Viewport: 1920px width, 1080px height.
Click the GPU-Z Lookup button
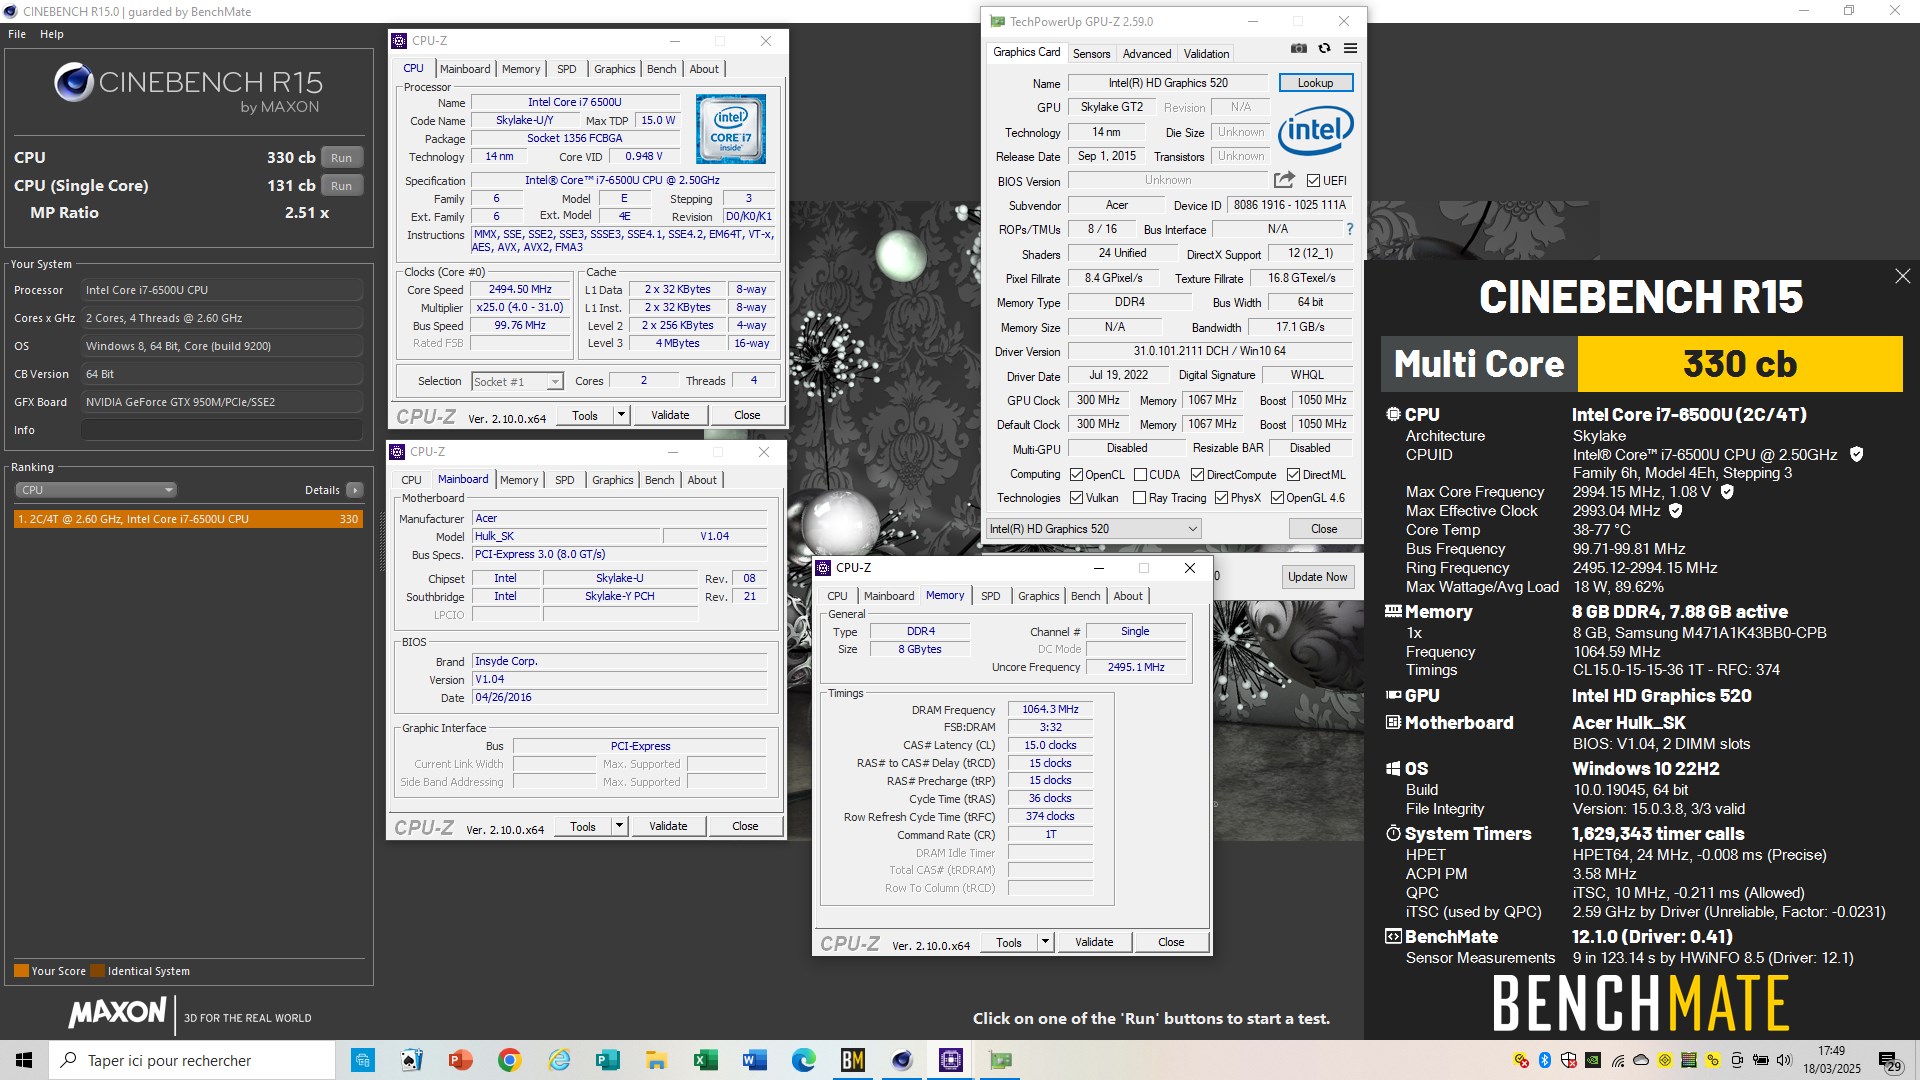1315,83
